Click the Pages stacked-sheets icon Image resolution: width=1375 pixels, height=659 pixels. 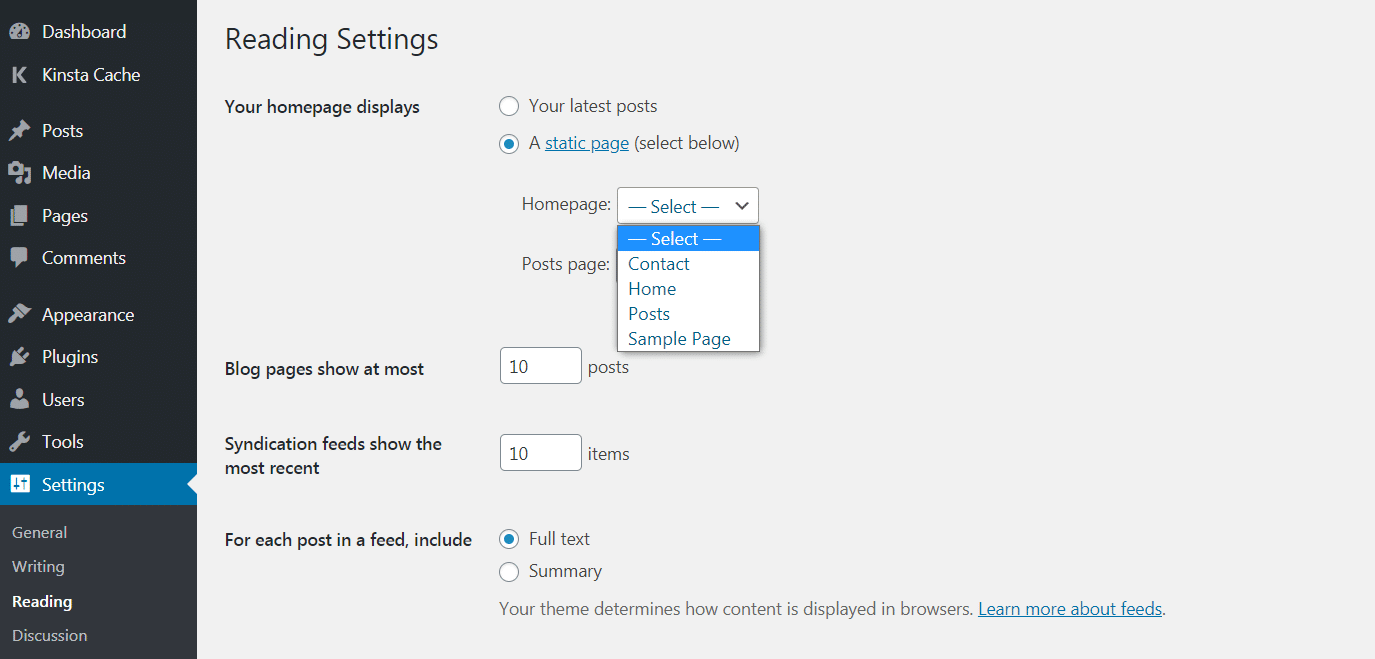19,216
